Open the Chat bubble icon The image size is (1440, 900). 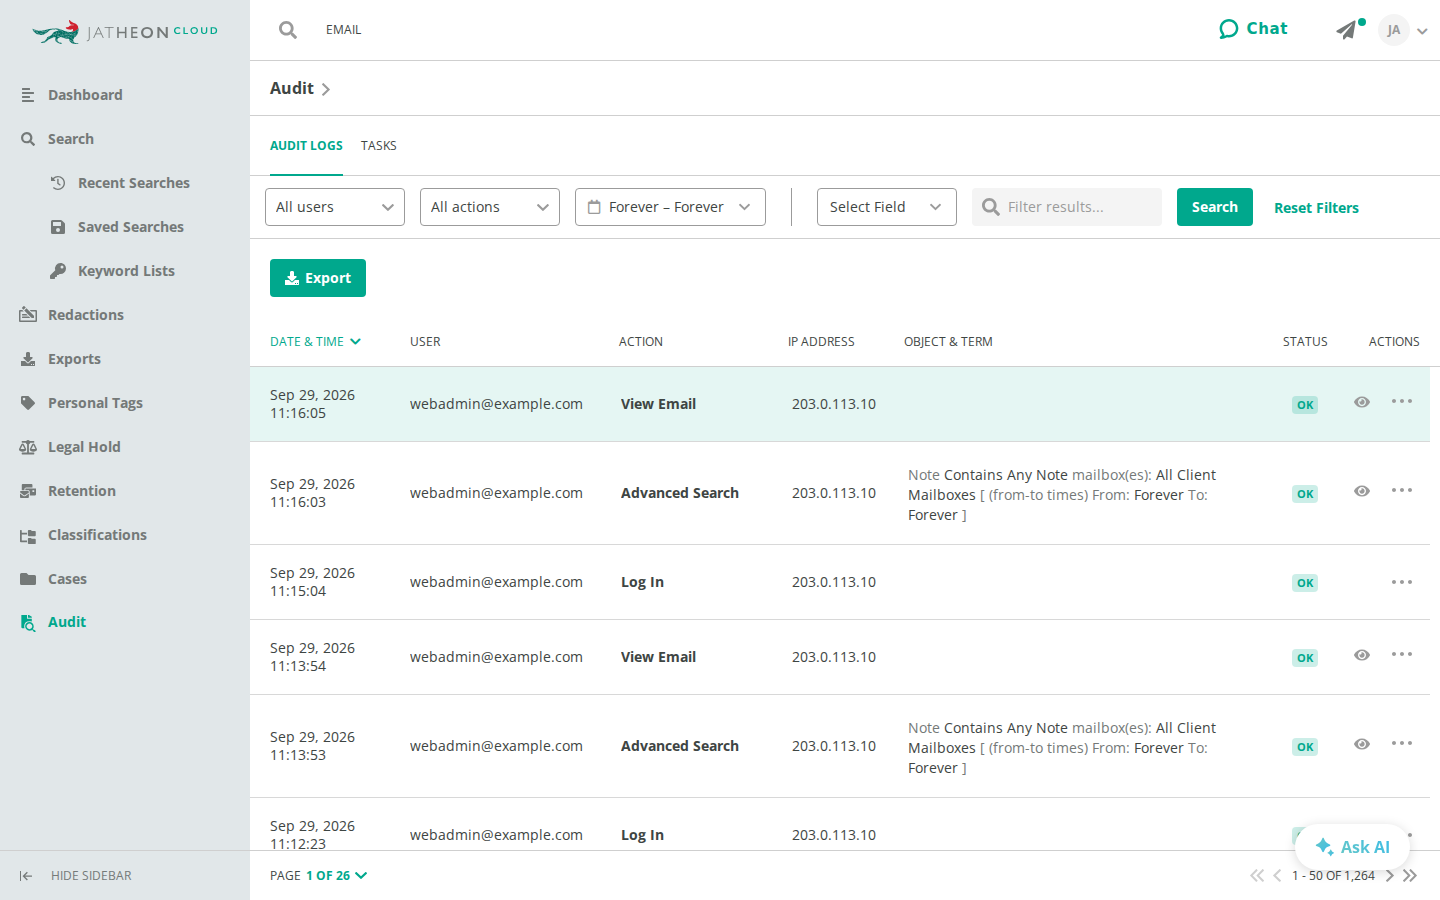point(1228,29)
